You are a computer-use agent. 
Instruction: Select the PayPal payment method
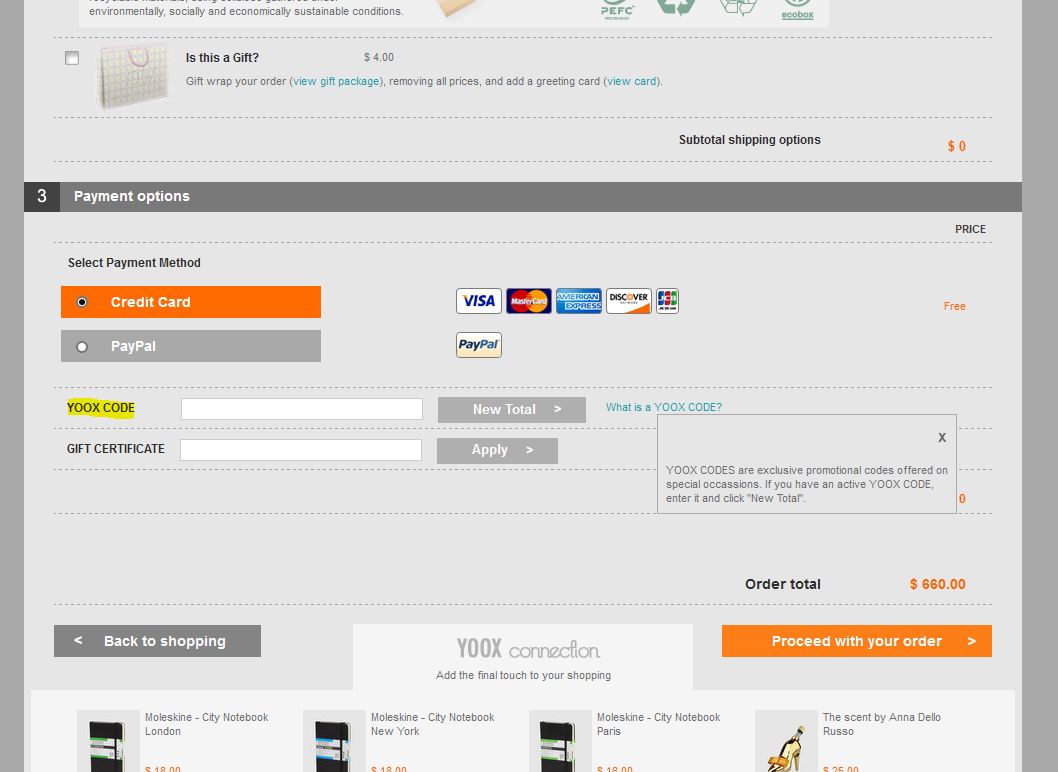coord(82,346)
